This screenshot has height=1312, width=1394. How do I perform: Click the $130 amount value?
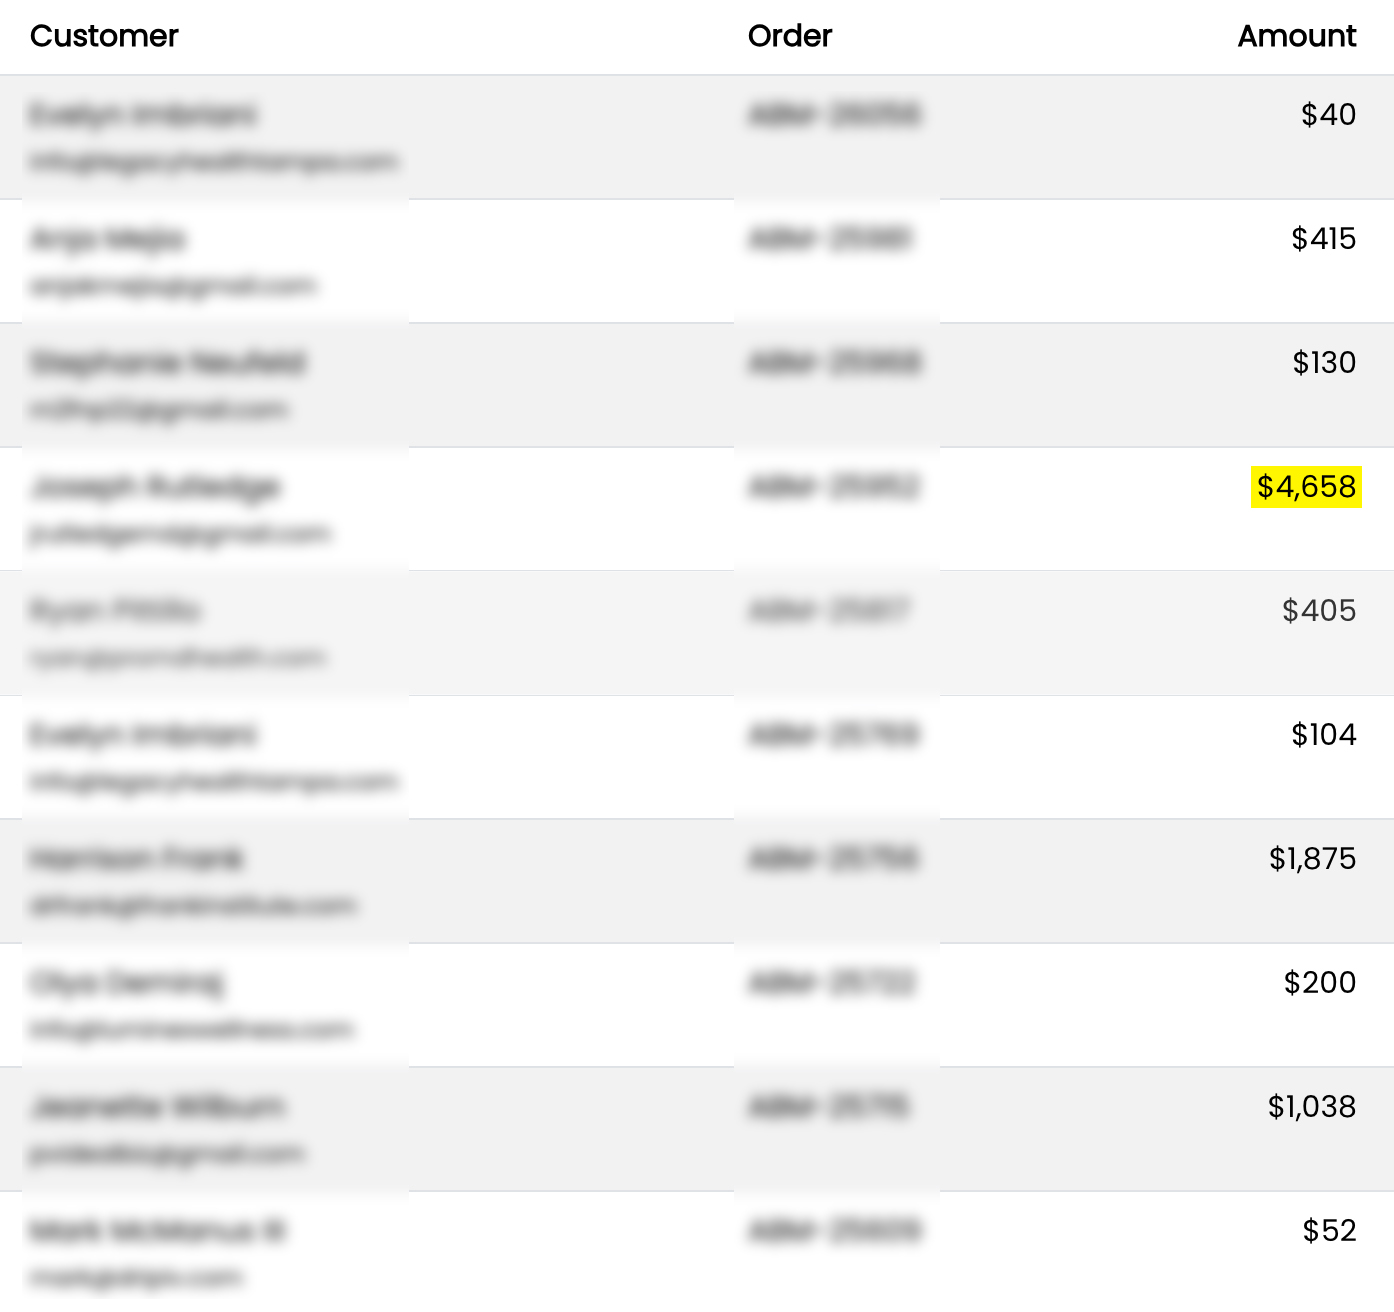coord(1324,363)
